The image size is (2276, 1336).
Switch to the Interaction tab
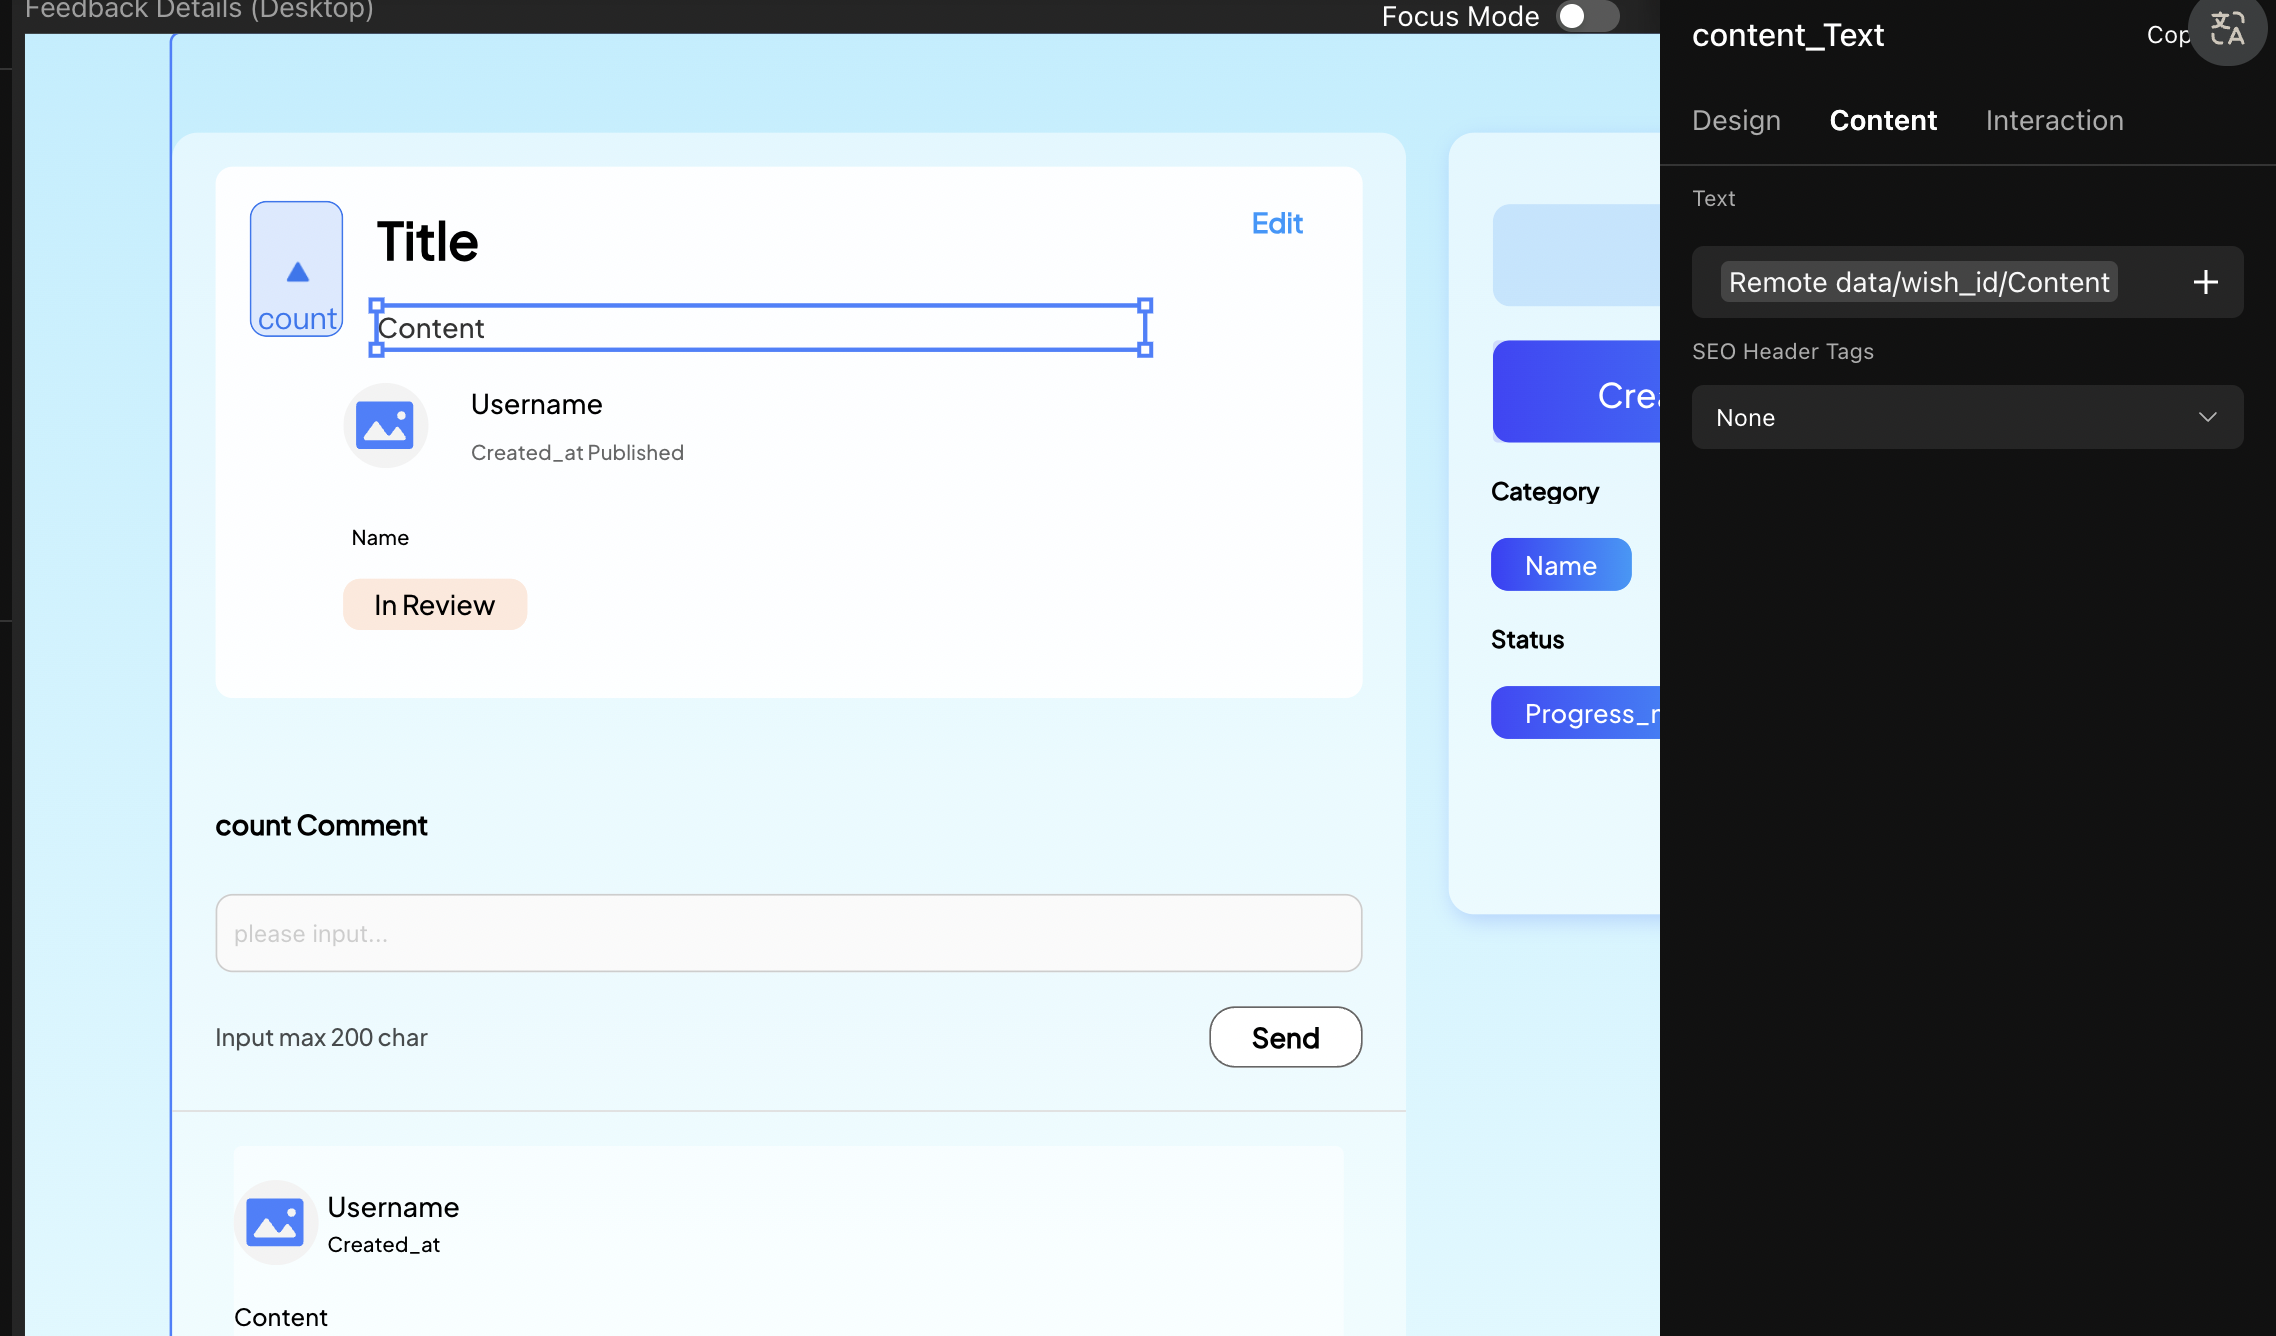coord(2054,120)
